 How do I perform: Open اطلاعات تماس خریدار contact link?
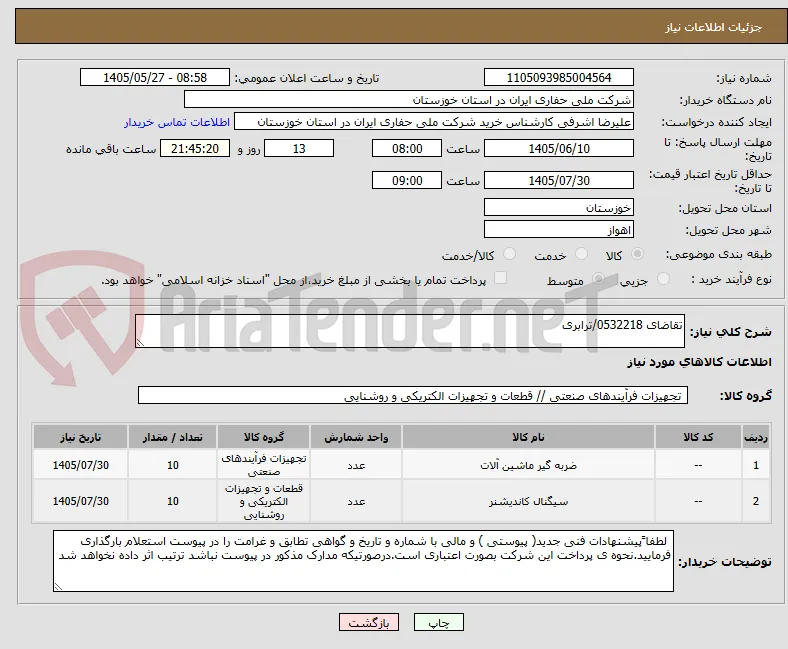[177, 122]
